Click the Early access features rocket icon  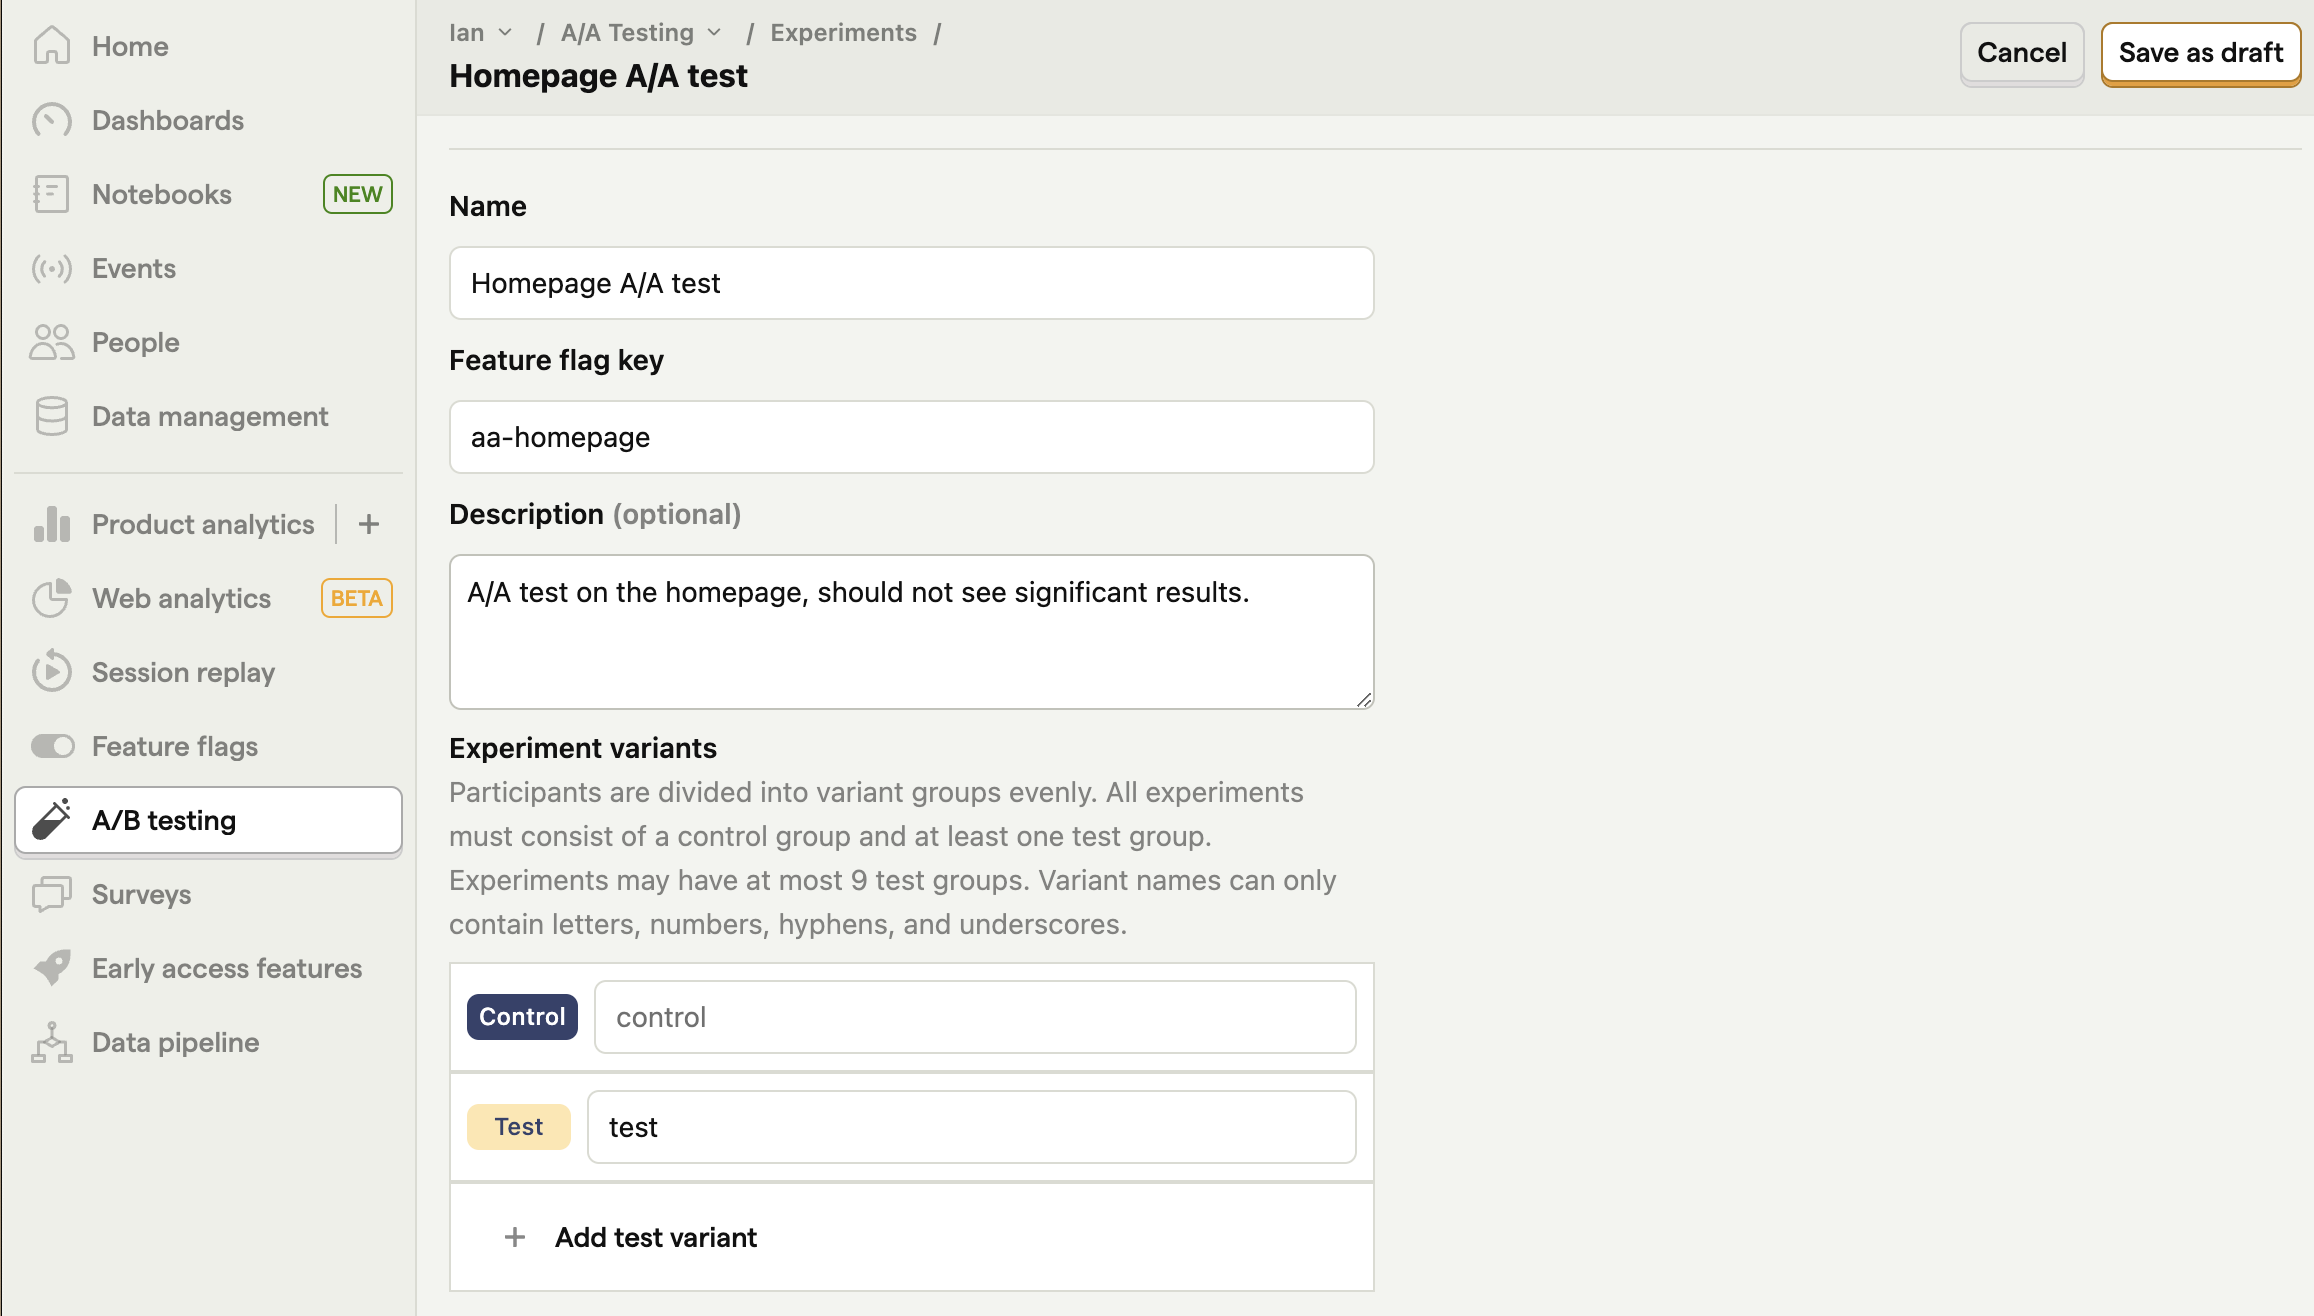point(51,968)
